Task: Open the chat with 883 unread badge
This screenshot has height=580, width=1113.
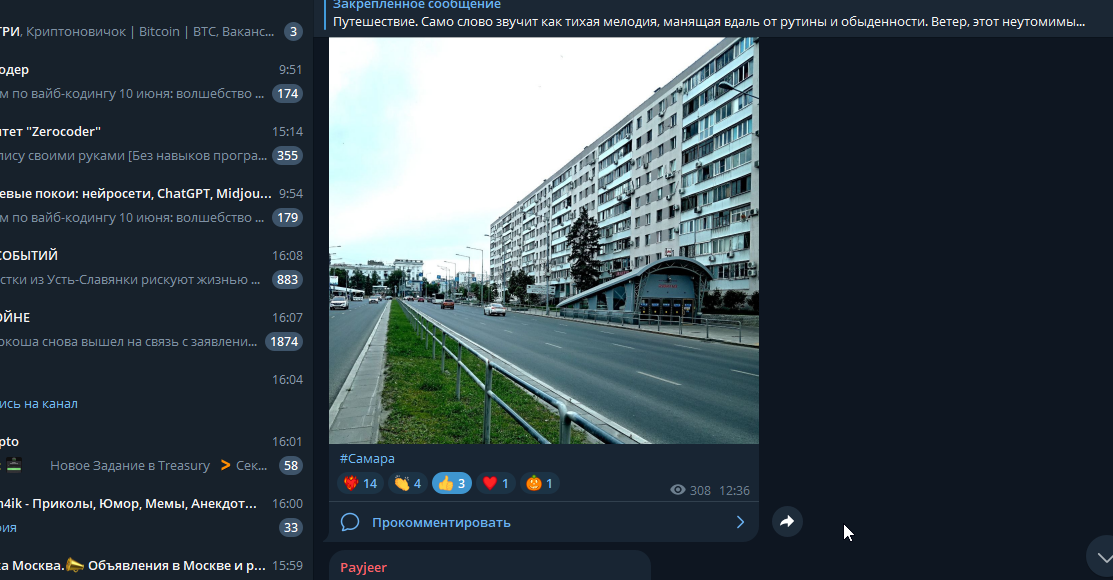Action: tap(153, 268)
